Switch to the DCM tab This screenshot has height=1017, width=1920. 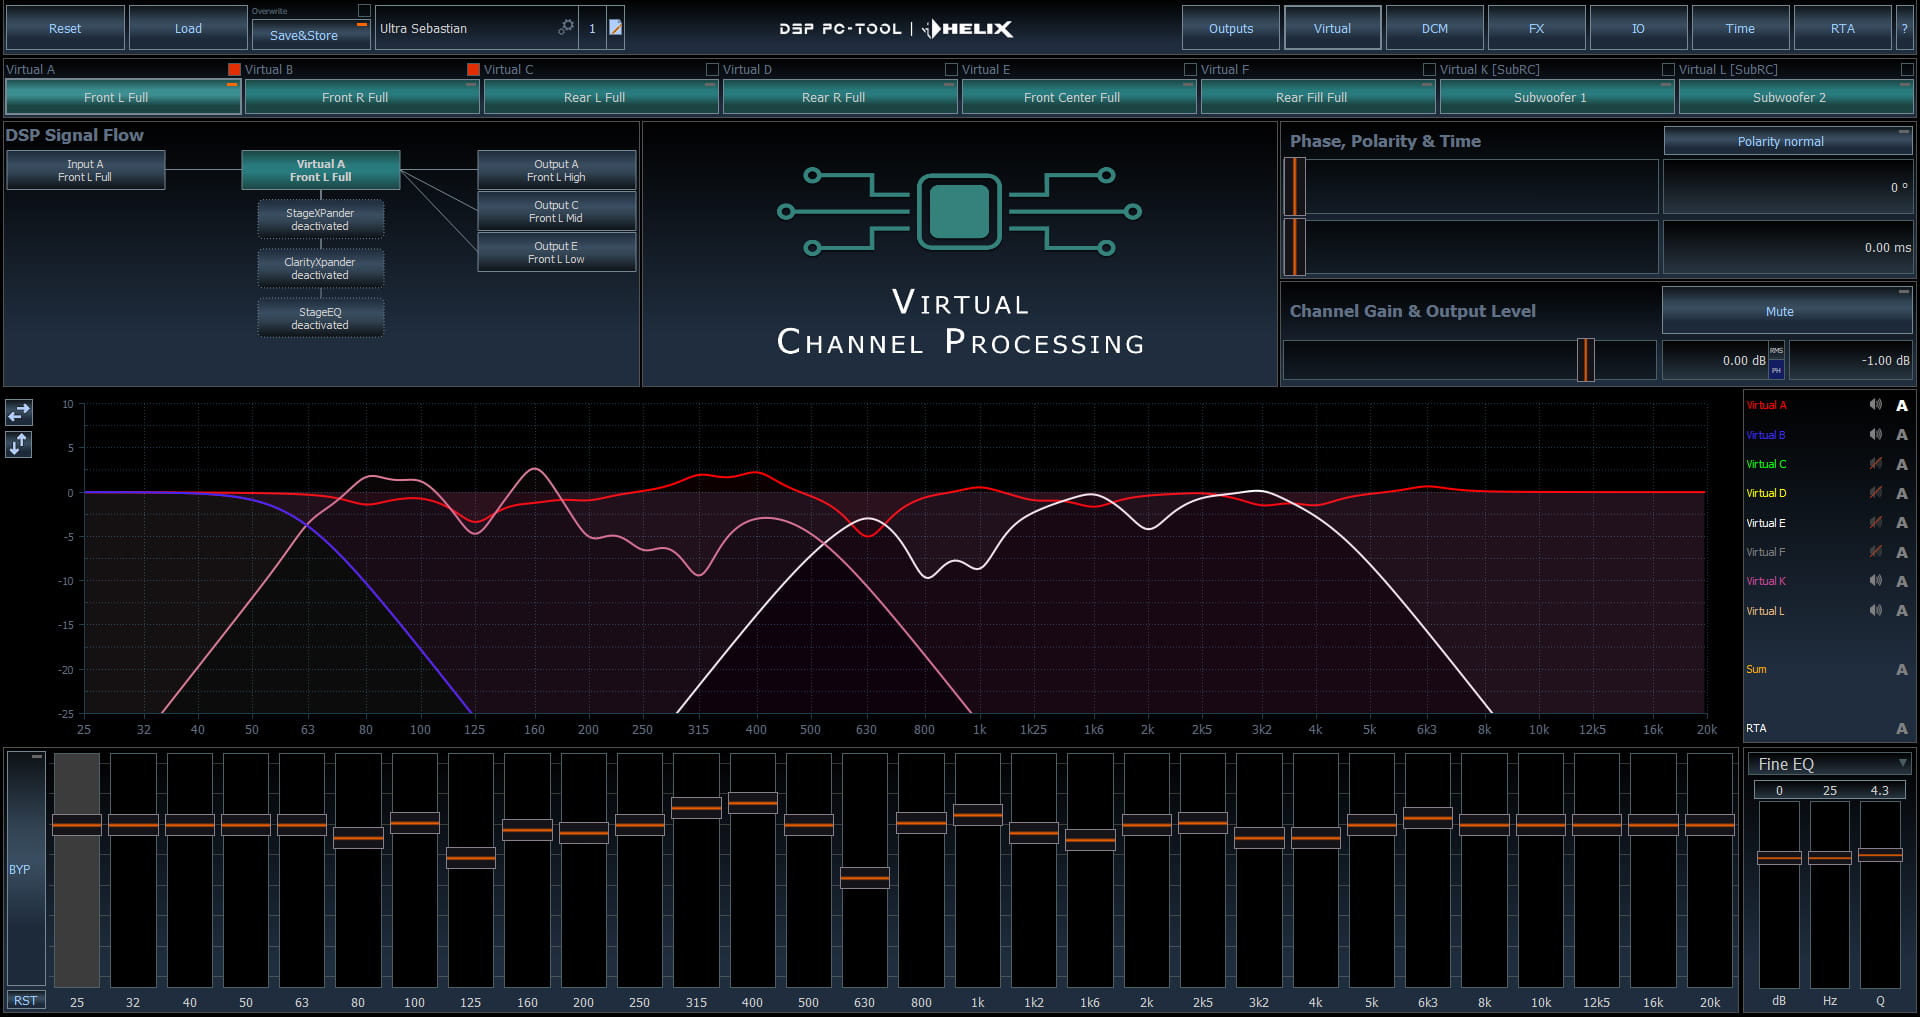1434,27
